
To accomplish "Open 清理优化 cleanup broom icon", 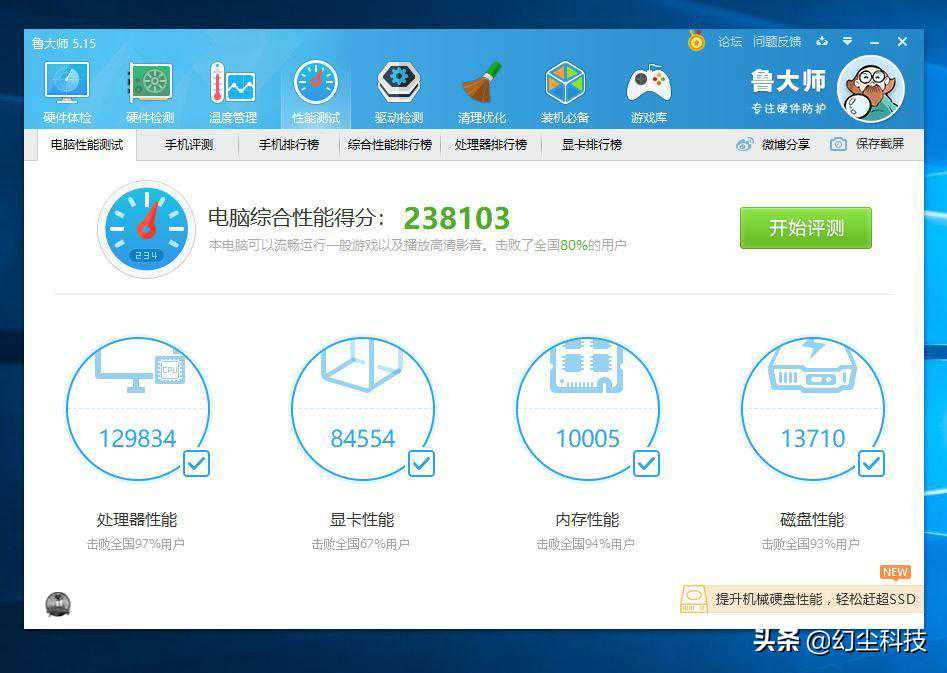I will click(481, 92).
